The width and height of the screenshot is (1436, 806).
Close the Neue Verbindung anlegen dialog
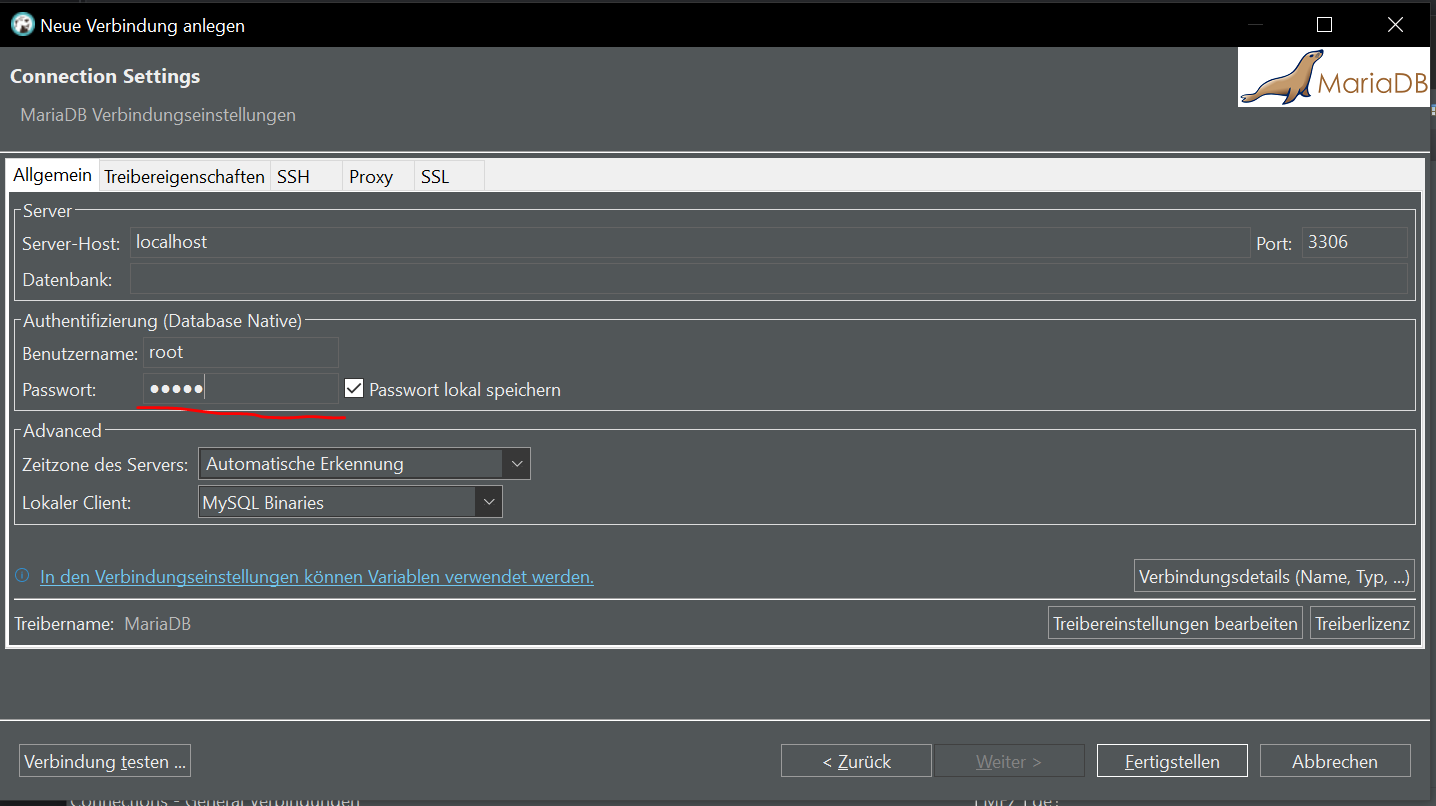tap(1395, 25)
